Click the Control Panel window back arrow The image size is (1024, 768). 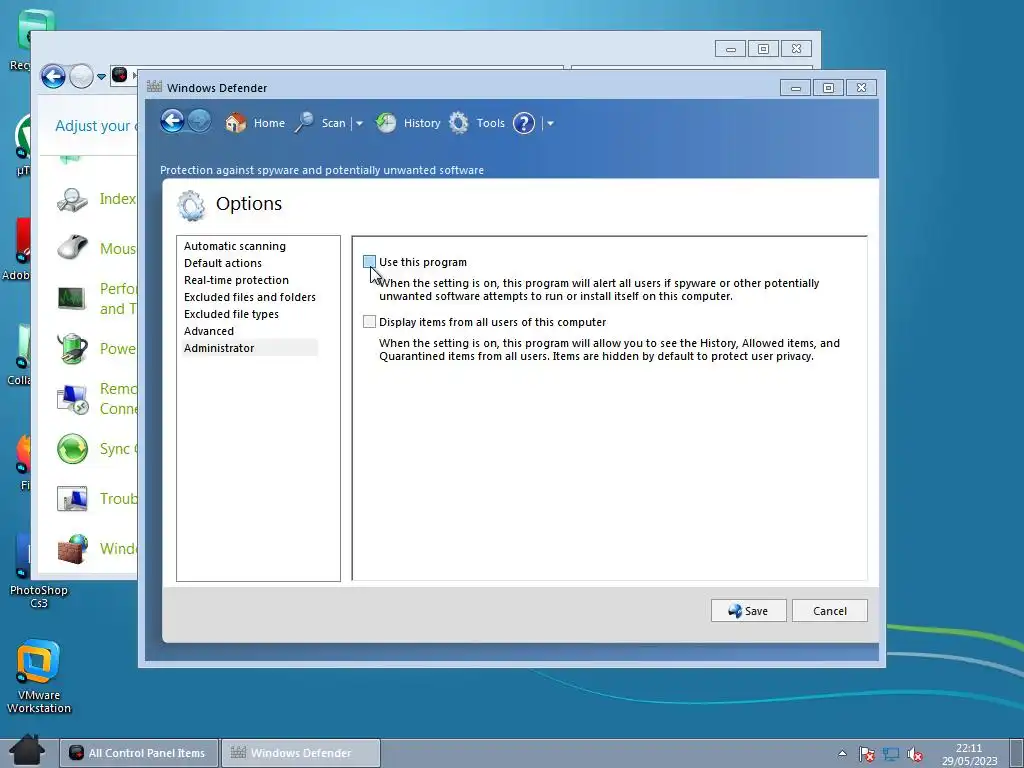coord(53,76)
